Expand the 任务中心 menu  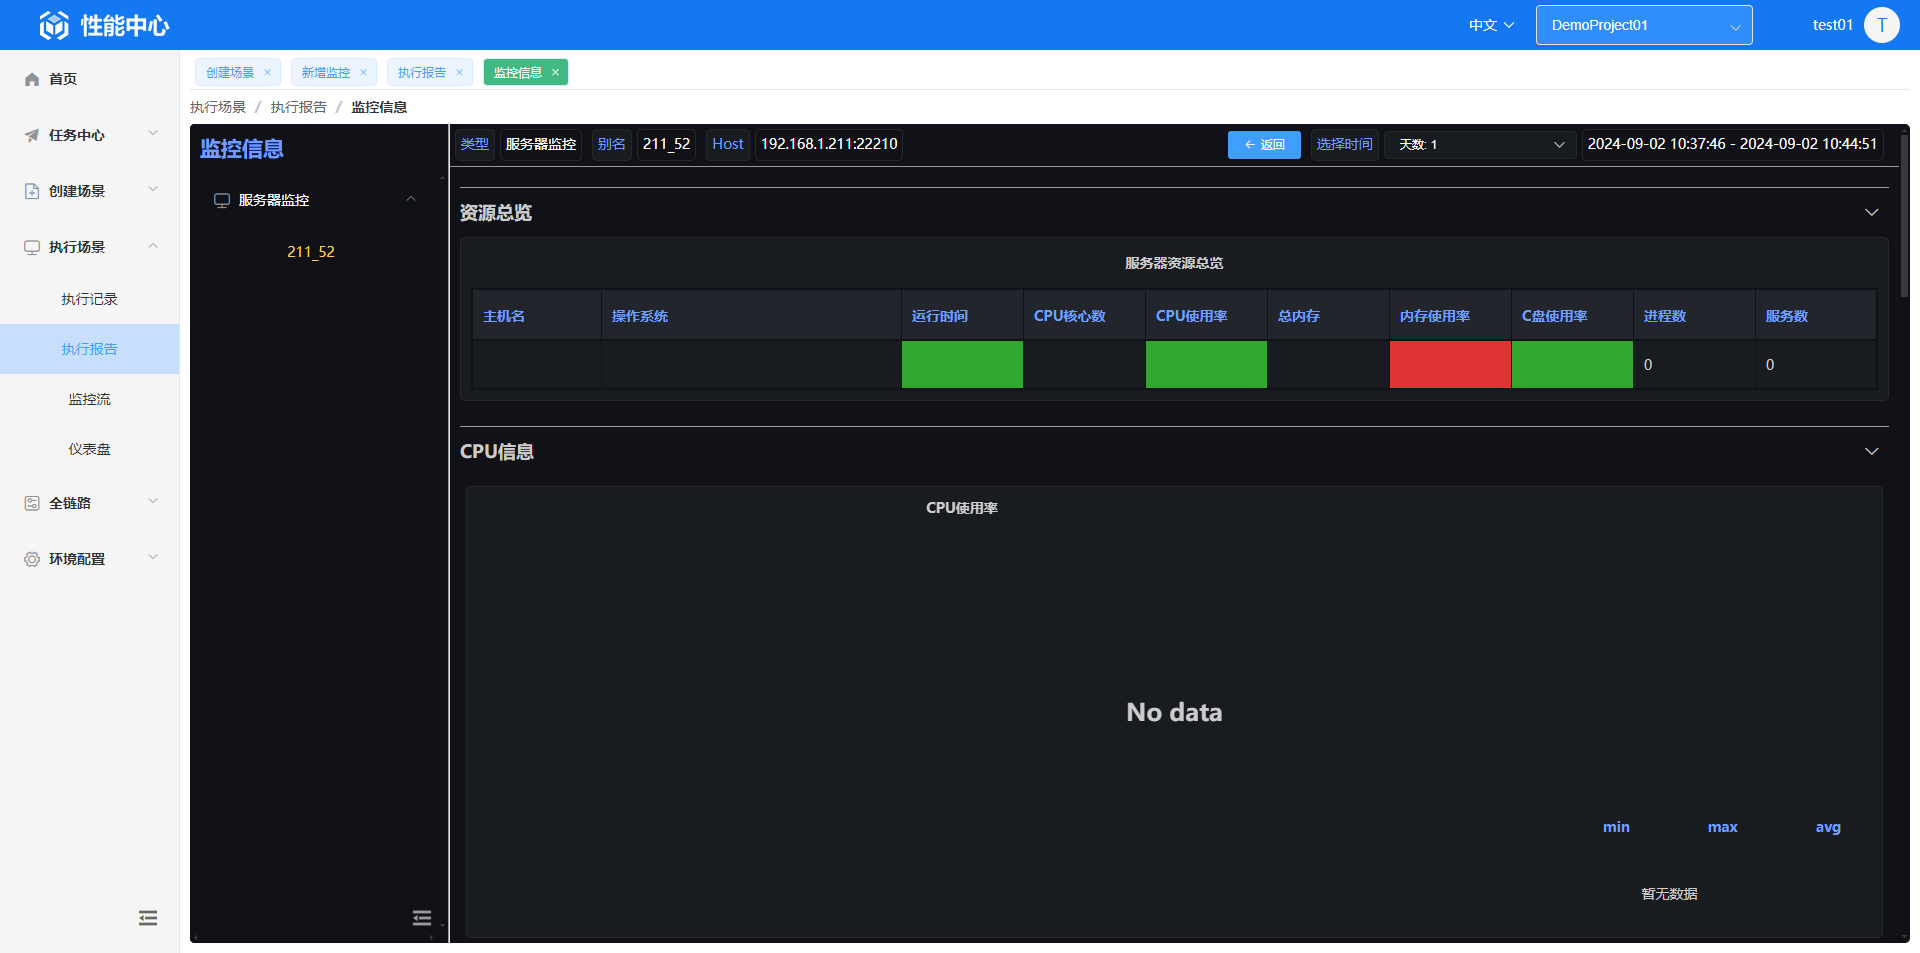click(153, 133)
